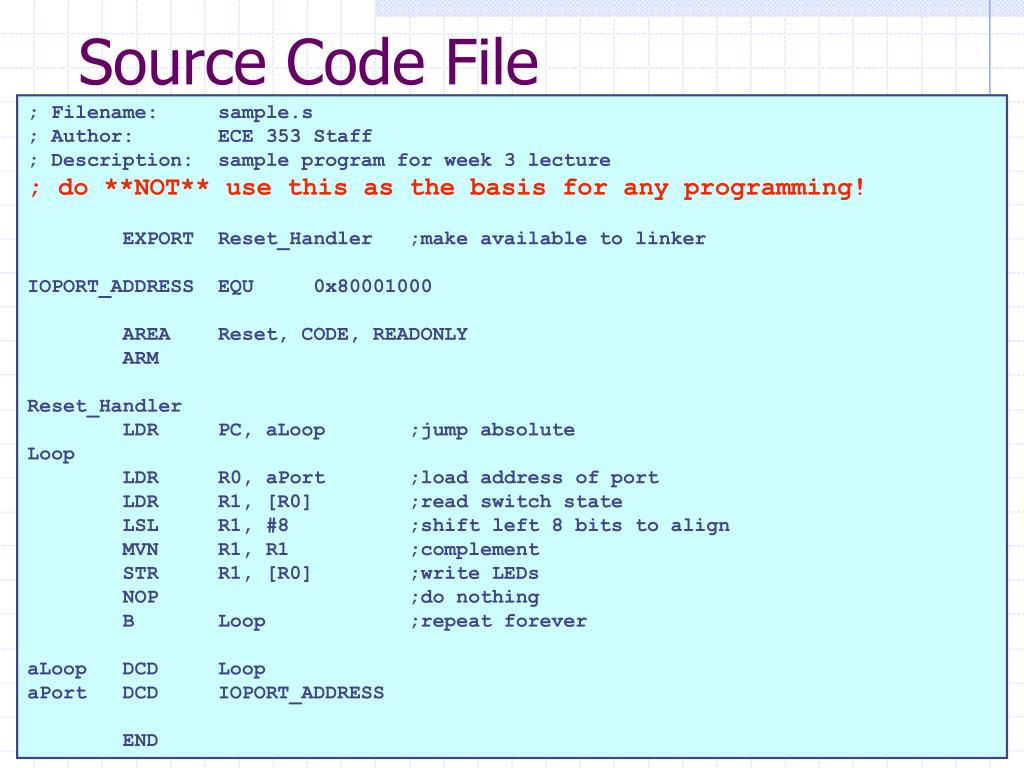Image resolution: width=1024 pixels, height=768 pixels.
Task: Click the ';jump absolute' comment
Action: click(492, 430)
